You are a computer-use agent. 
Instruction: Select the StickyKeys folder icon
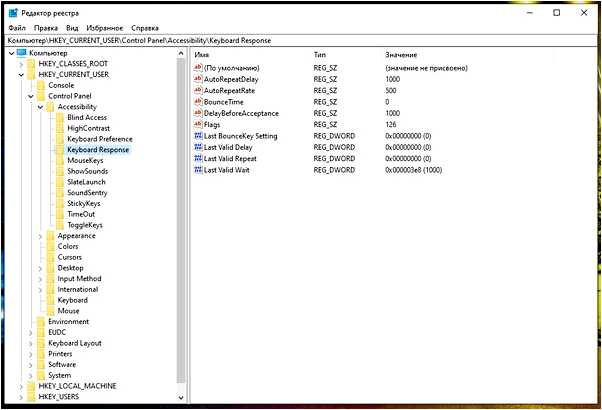pyautogui.click(x=59, y=203)
